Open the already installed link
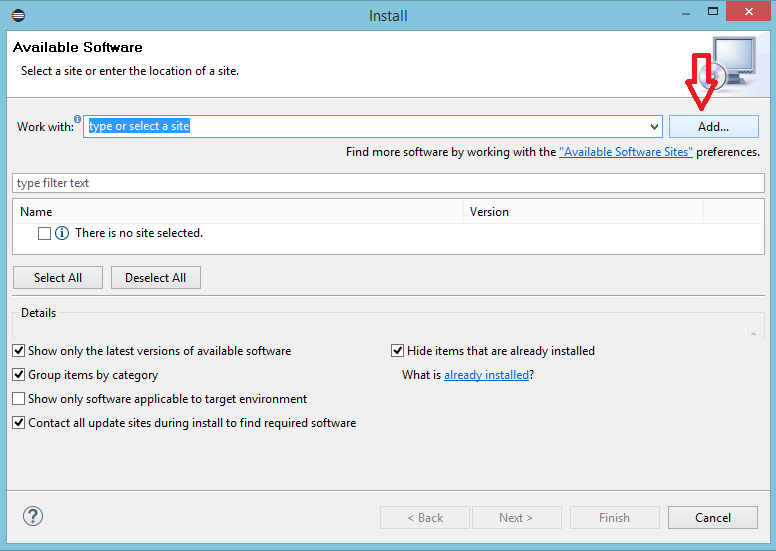 point(486,375)
